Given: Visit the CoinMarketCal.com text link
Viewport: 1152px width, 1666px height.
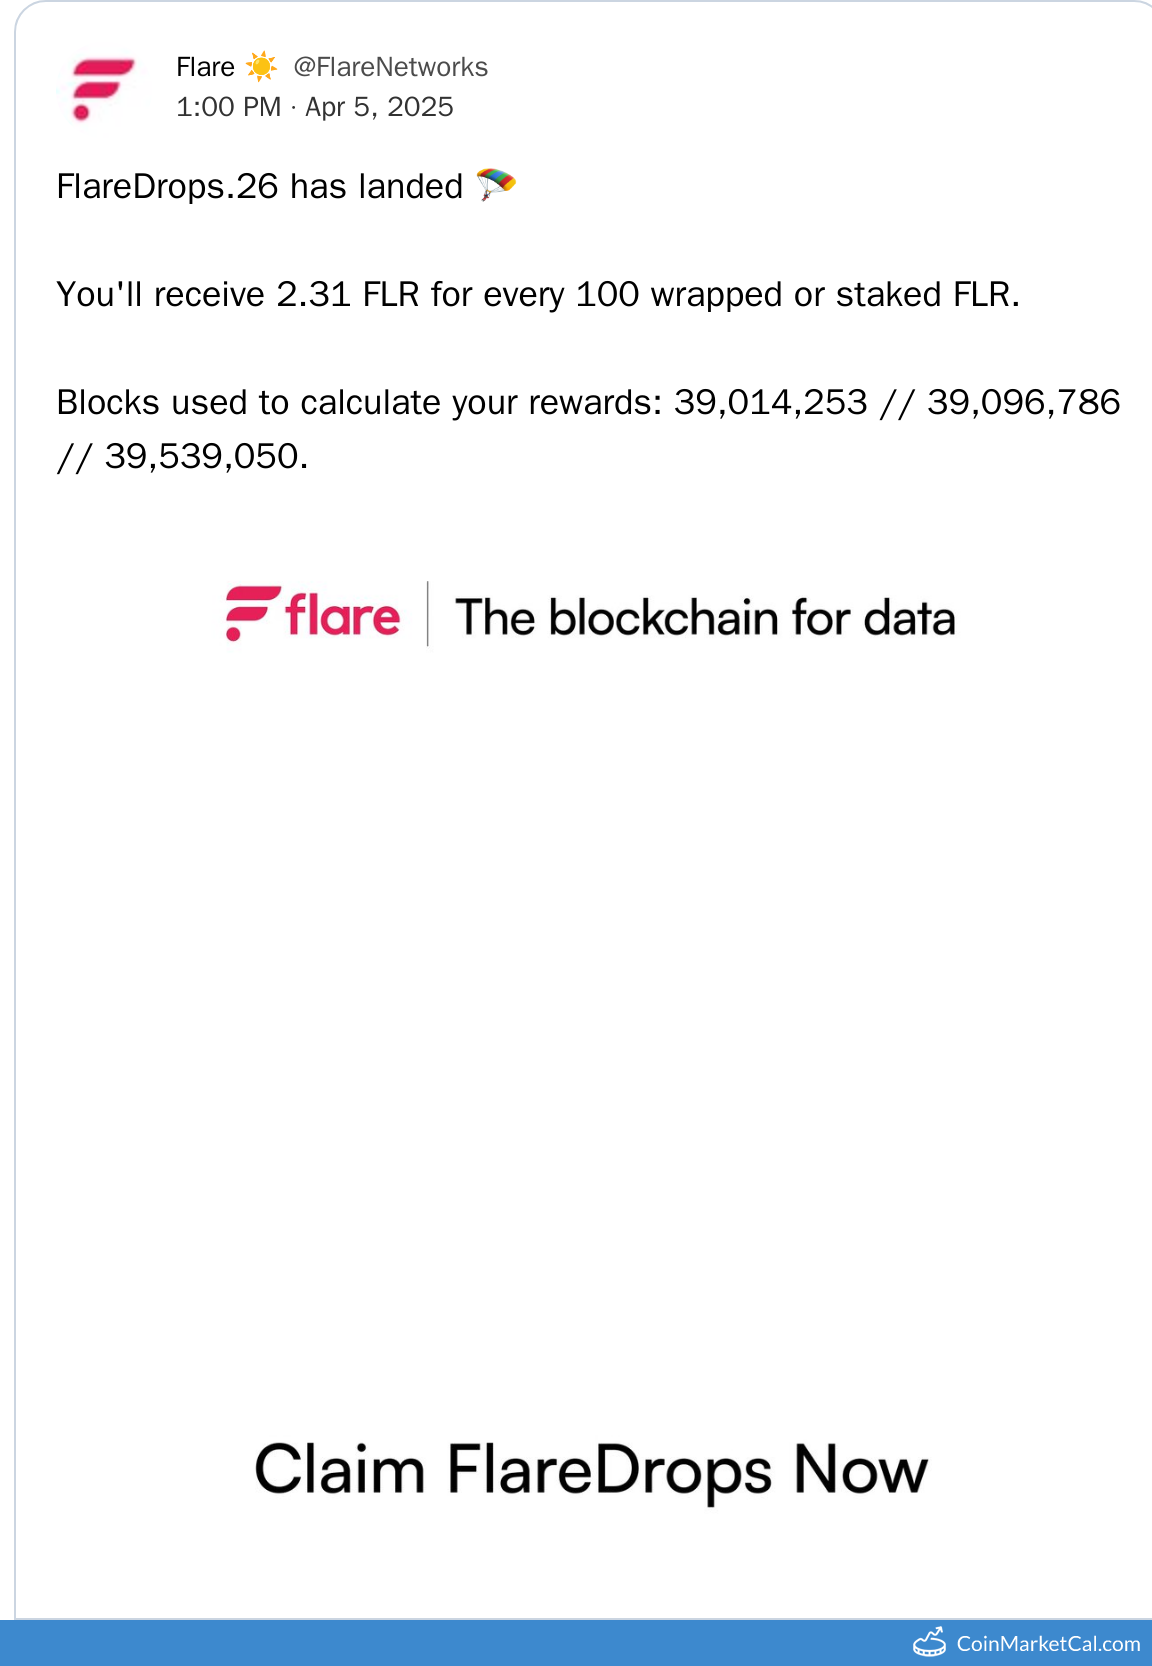Looking at the screenshot, I should 1048,1644.
